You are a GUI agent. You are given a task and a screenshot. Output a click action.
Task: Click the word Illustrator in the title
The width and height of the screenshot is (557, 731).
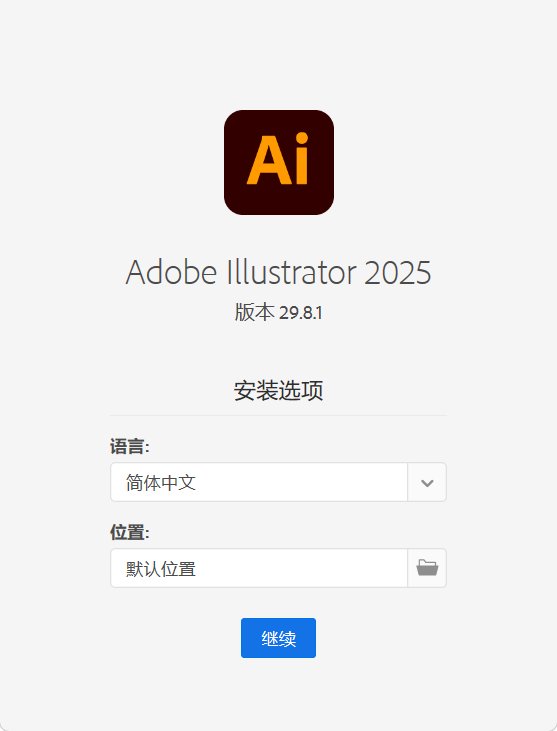tap(291, 272)
